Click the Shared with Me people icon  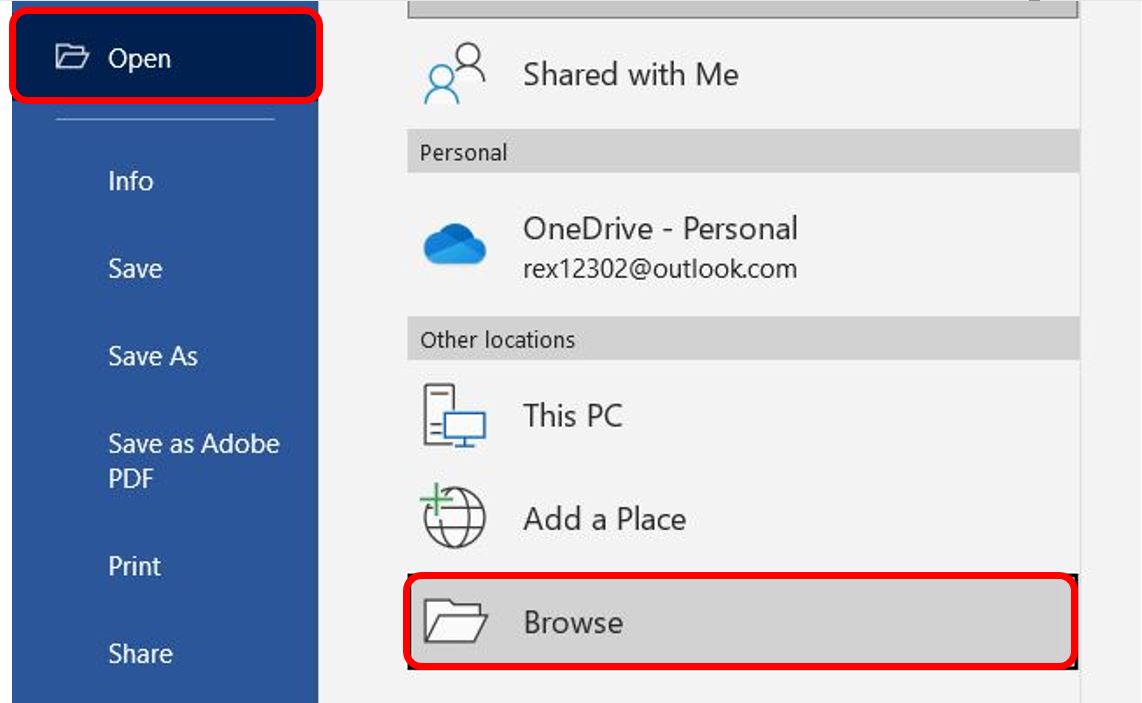pos(454,74)
